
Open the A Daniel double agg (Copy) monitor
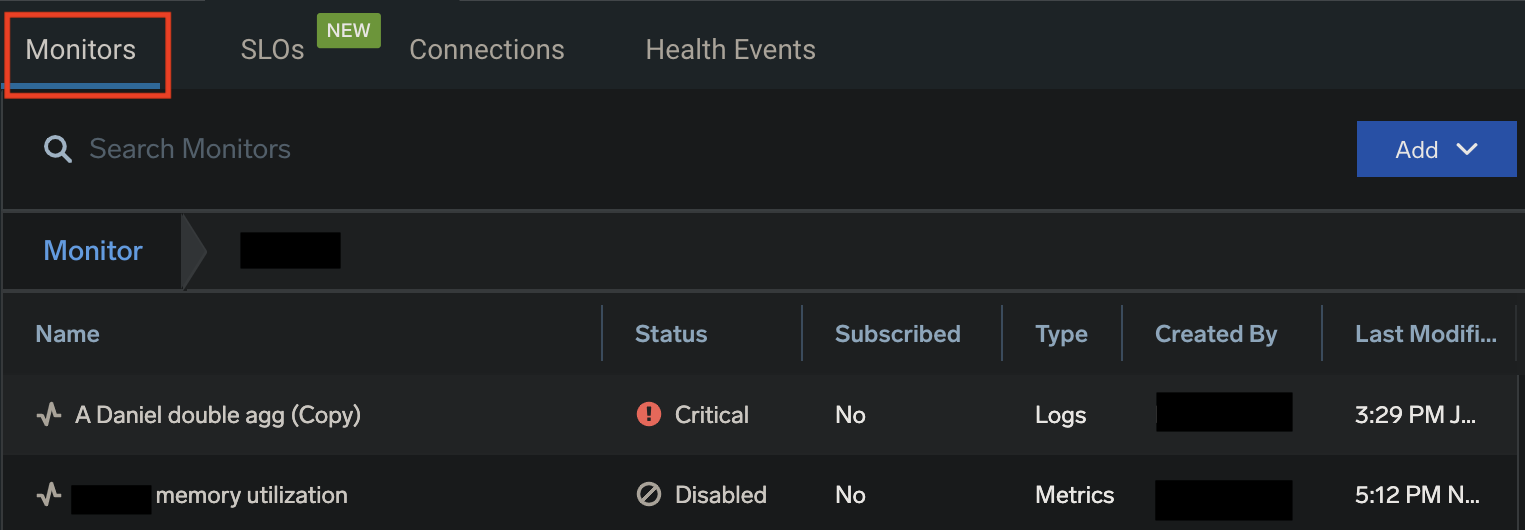[218, 414]
